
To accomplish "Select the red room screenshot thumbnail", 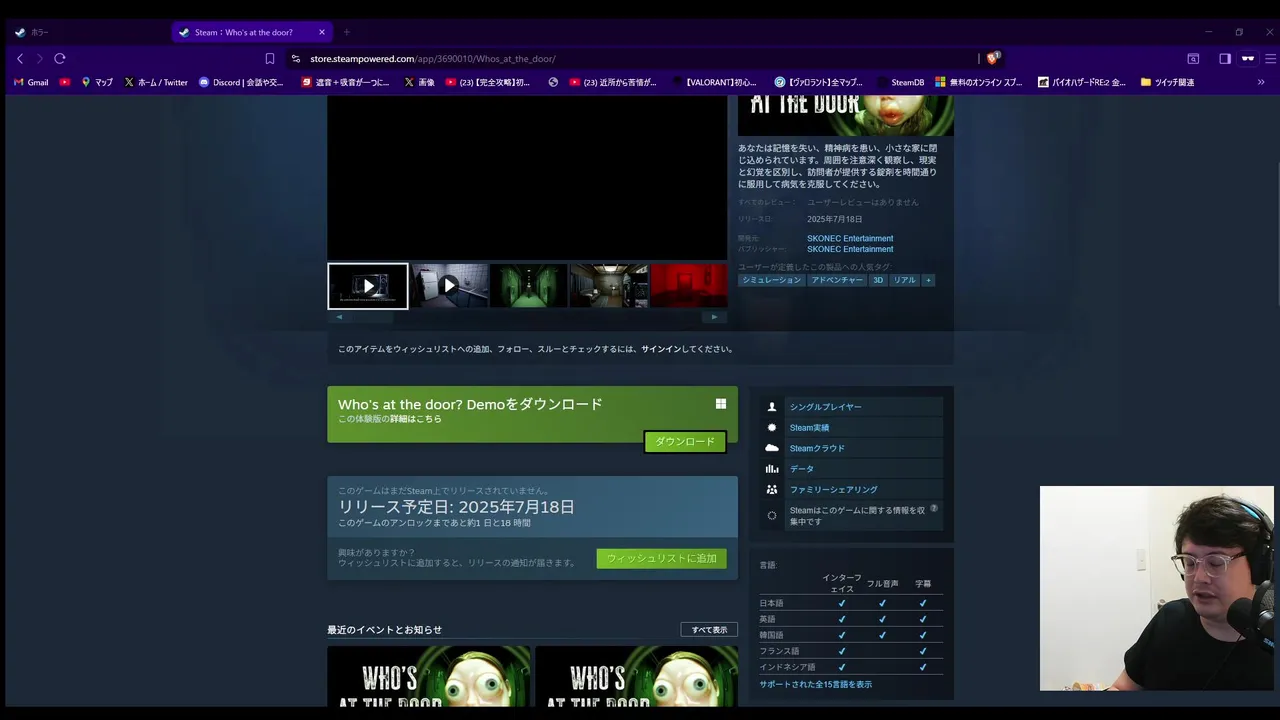I will [689, 286].
